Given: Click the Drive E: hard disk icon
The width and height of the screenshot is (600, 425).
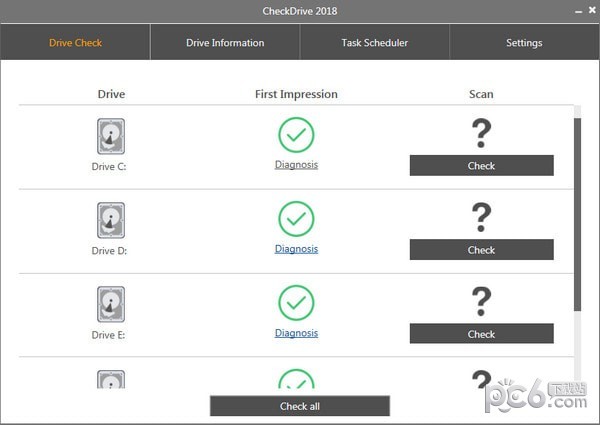Looking at the screenshot, I should [111, 304].
